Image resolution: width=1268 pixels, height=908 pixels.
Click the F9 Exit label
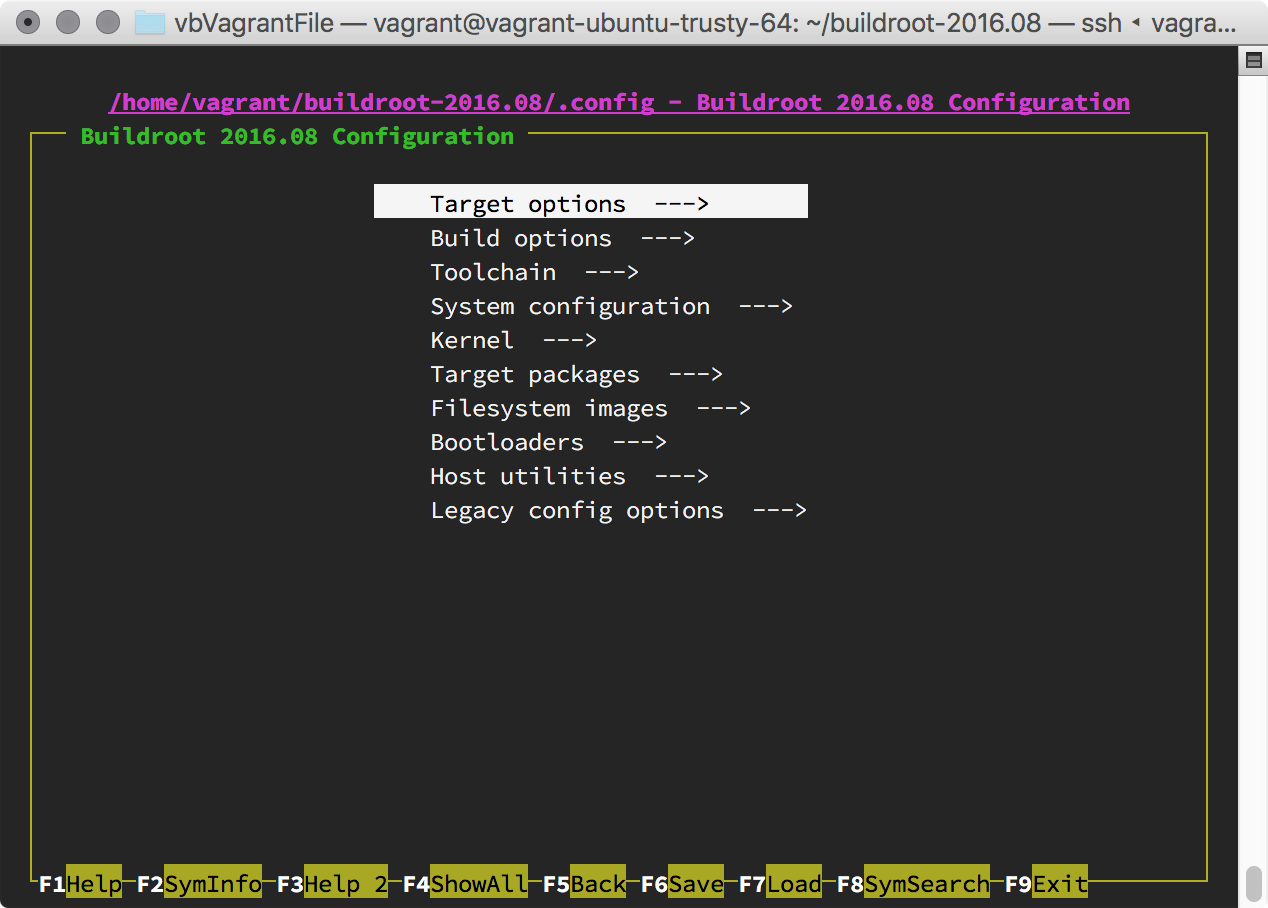pyautogui.click(x=1046, y=883)
